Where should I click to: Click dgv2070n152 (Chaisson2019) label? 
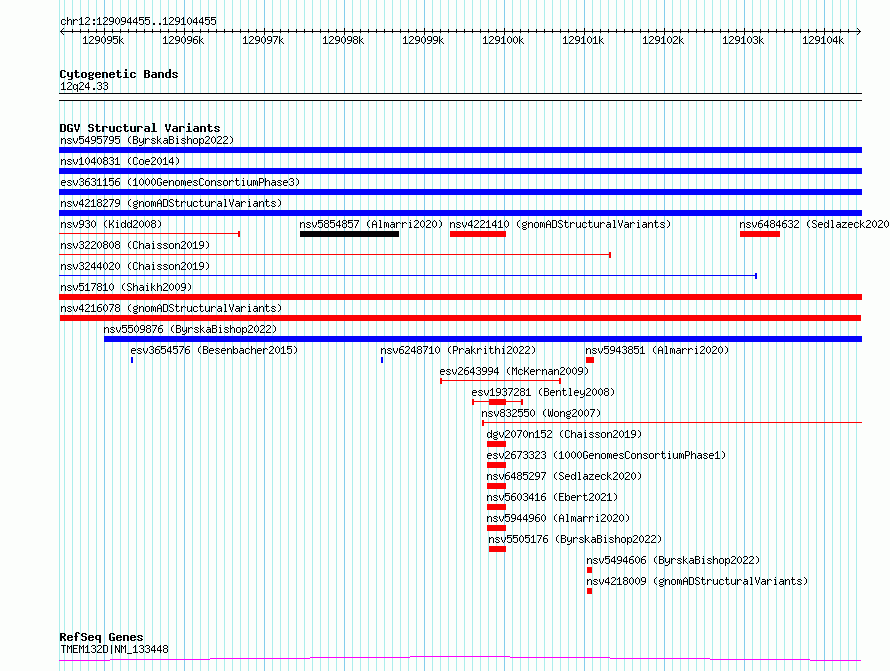click(x=564, y=434)
